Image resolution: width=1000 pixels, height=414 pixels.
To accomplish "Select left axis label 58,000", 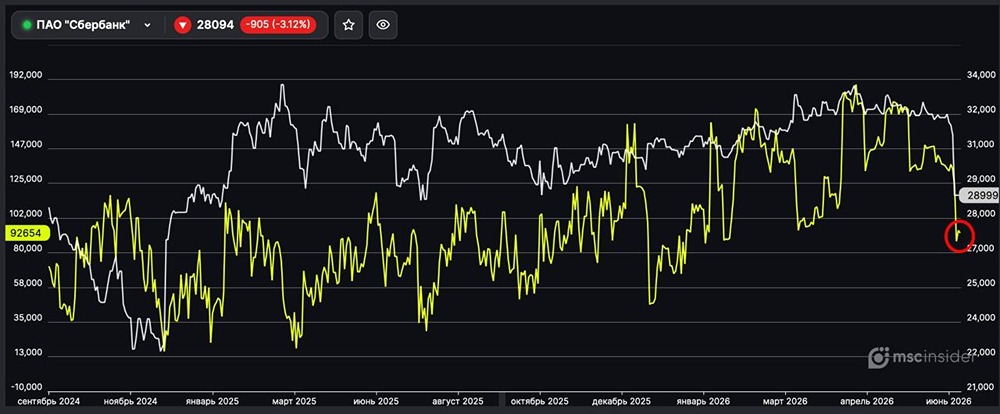I will (x=28, y=283).
